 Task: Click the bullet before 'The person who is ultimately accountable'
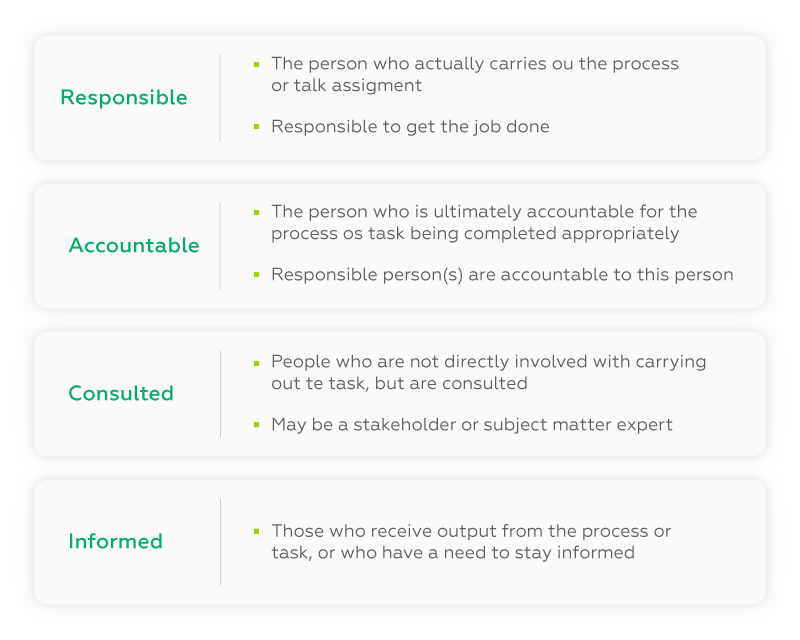coord(257,212)
